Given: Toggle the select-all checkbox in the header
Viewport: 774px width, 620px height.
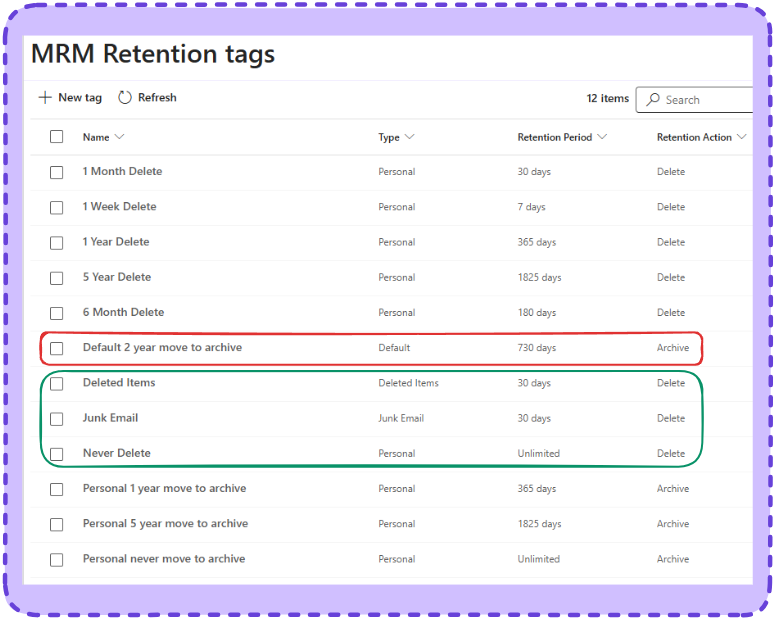Looking at the screenshot, I should point(57,137).
